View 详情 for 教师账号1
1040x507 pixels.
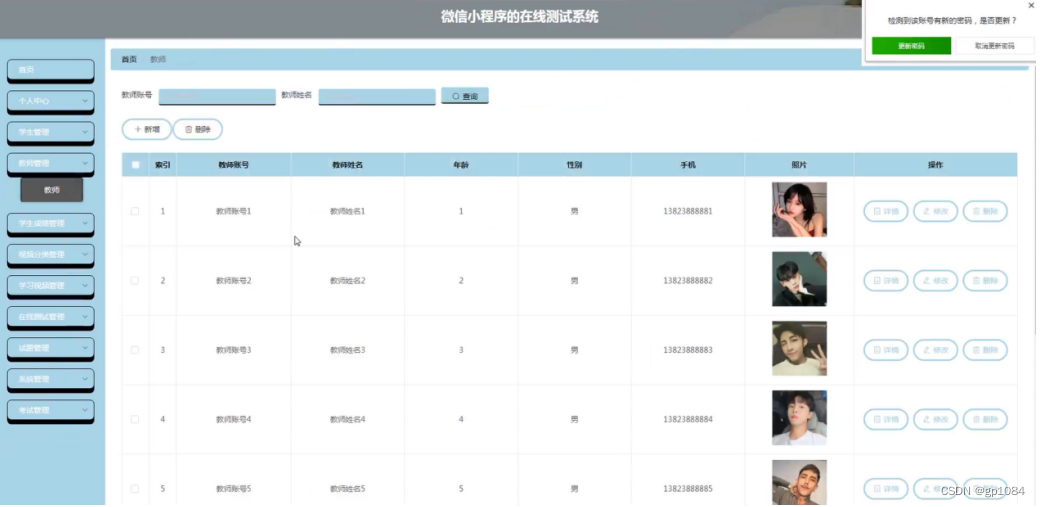pyautogui.click(x=885, y=212)
